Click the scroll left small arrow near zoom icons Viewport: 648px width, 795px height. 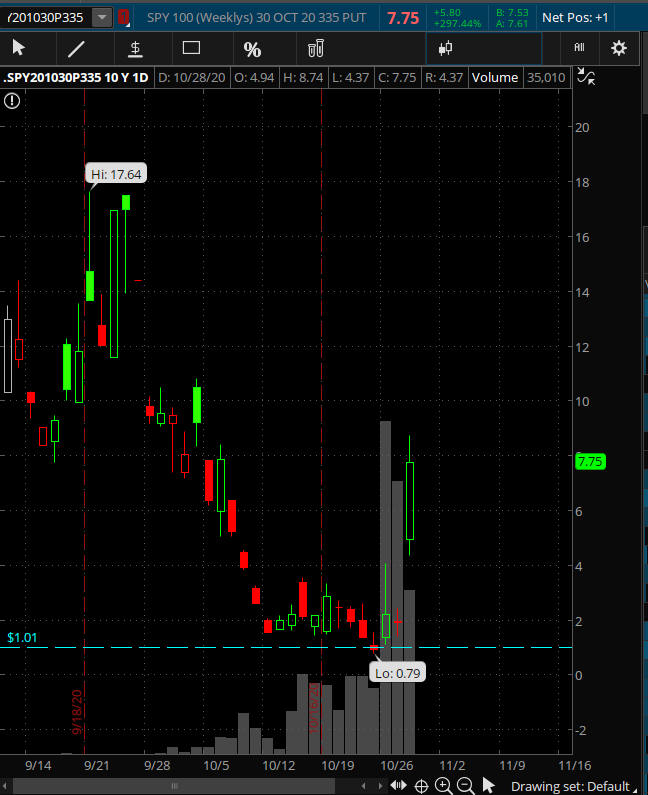[x=363, y=786]
